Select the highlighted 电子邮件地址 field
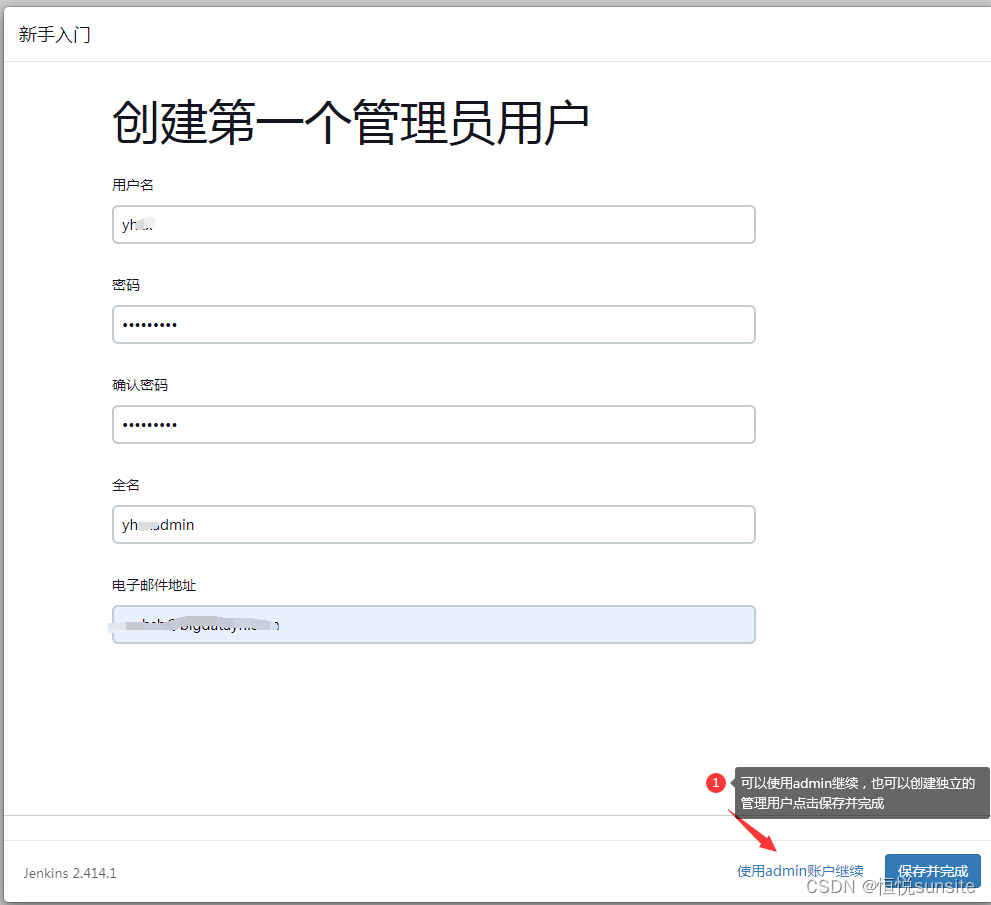Screen dimensions: 991x905 [433, 624]
